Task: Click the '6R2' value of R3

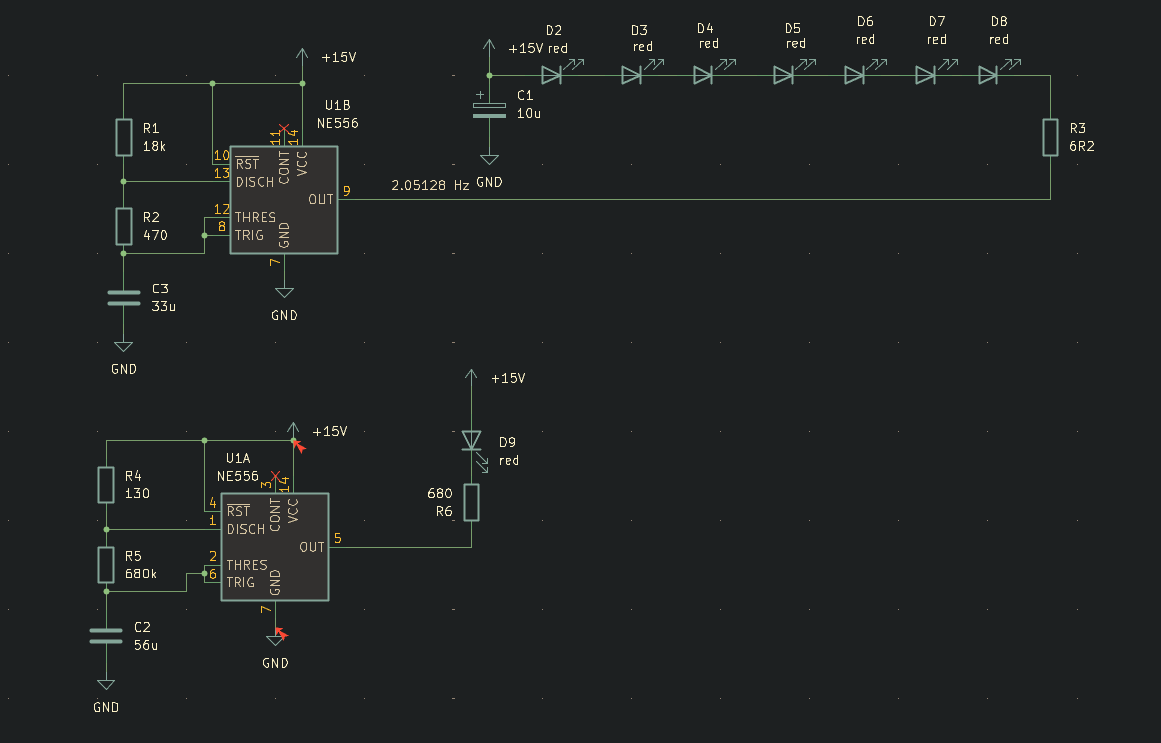Action: tap(1082, 147)
